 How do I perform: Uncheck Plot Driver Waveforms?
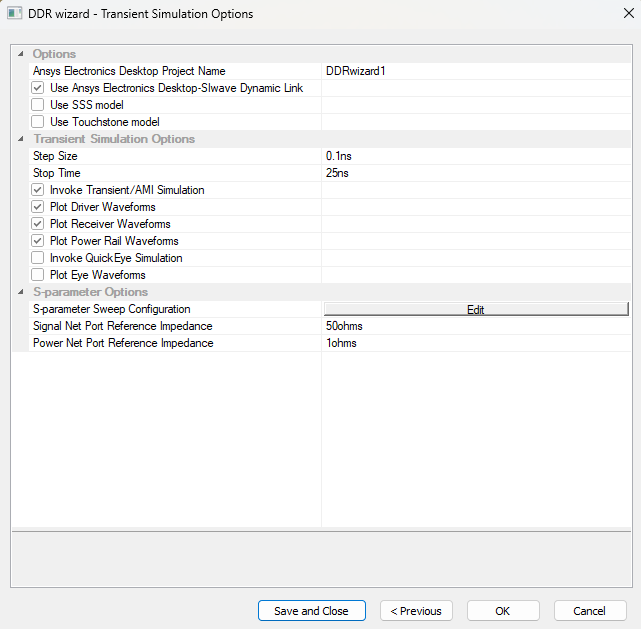point(38,207)
